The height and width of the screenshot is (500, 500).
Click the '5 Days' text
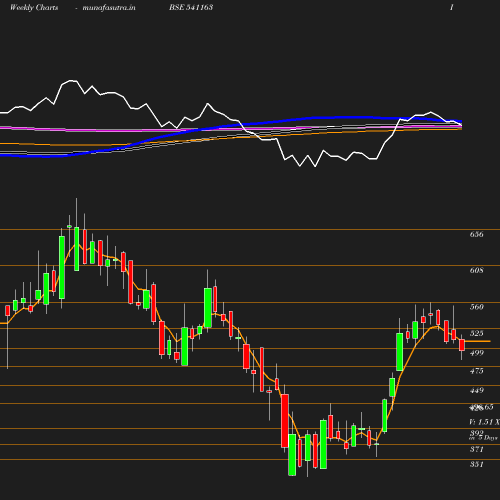tap(488, 438)
